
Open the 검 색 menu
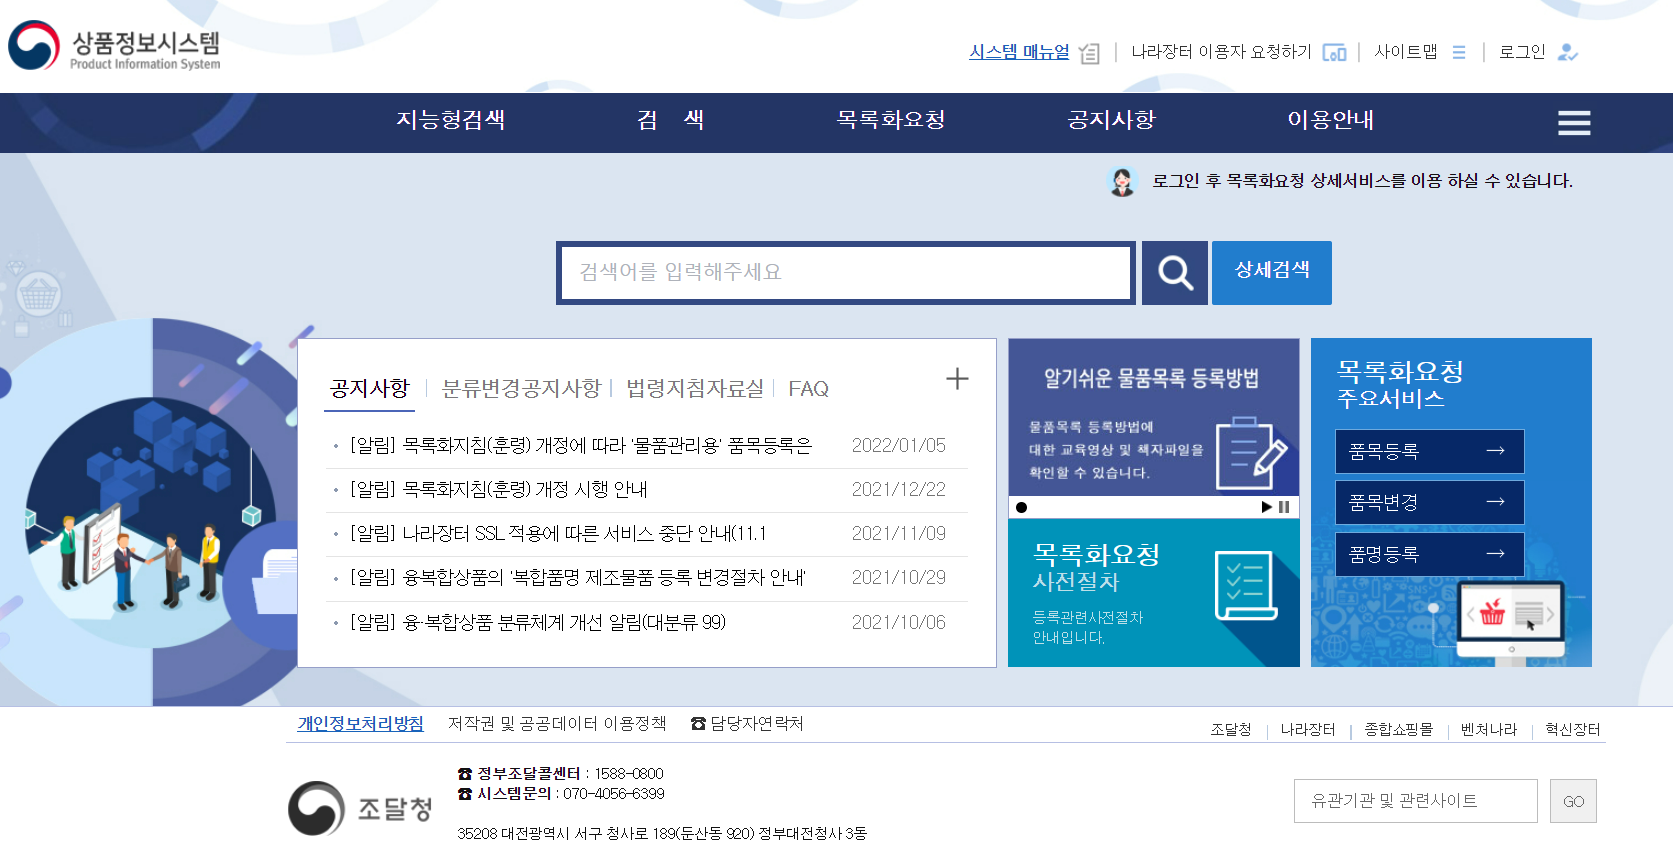[x=671, y=120]
